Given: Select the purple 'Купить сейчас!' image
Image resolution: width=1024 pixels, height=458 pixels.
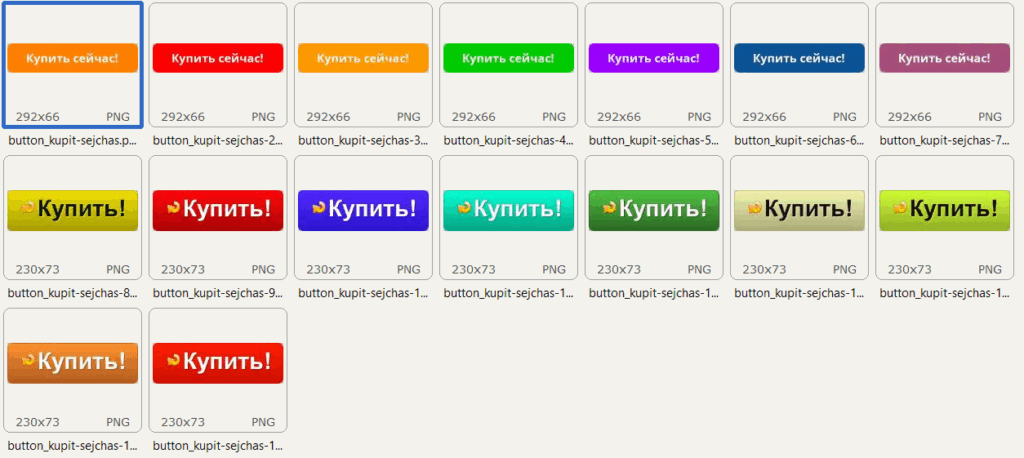Looking at the screenshot, I should pyautogui.click(x=653, y=58).
